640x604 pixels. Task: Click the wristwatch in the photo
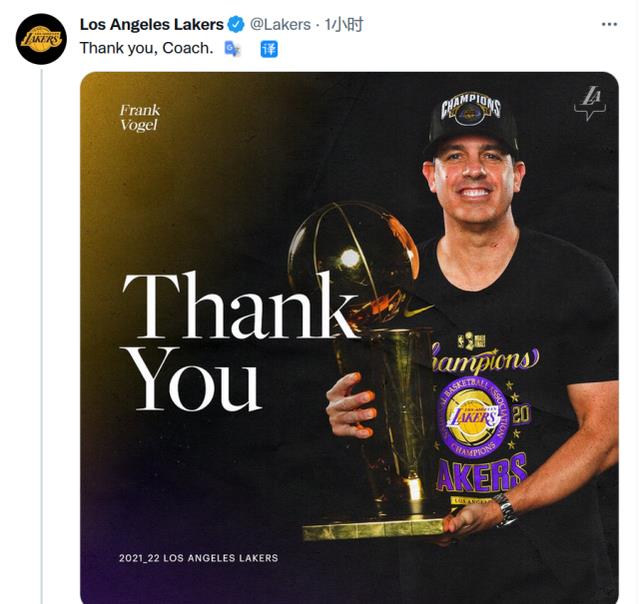point(505,509)
